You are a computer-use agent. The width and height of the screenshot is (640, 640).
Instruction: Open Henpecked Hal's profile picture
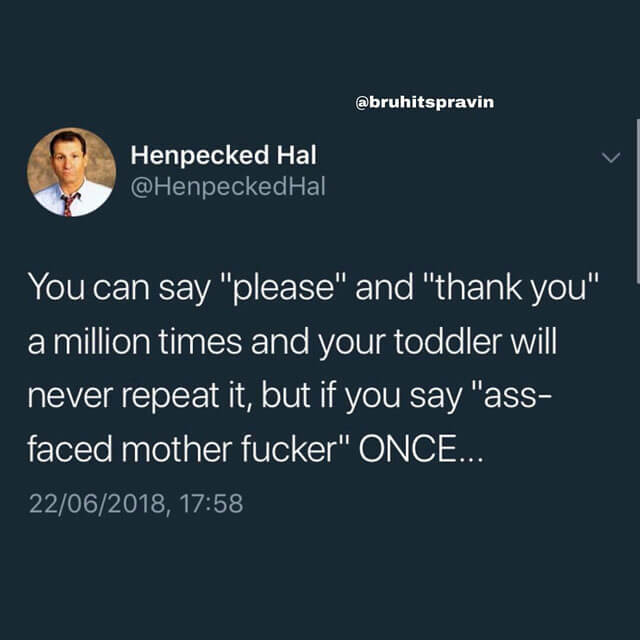pyautogui.click(x=71, y=172)
